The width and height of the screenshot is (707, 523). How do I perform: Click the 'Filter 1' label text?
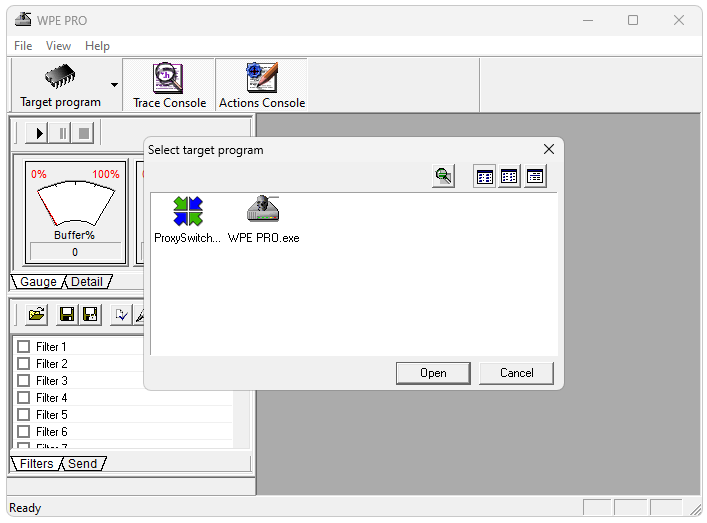51,347
